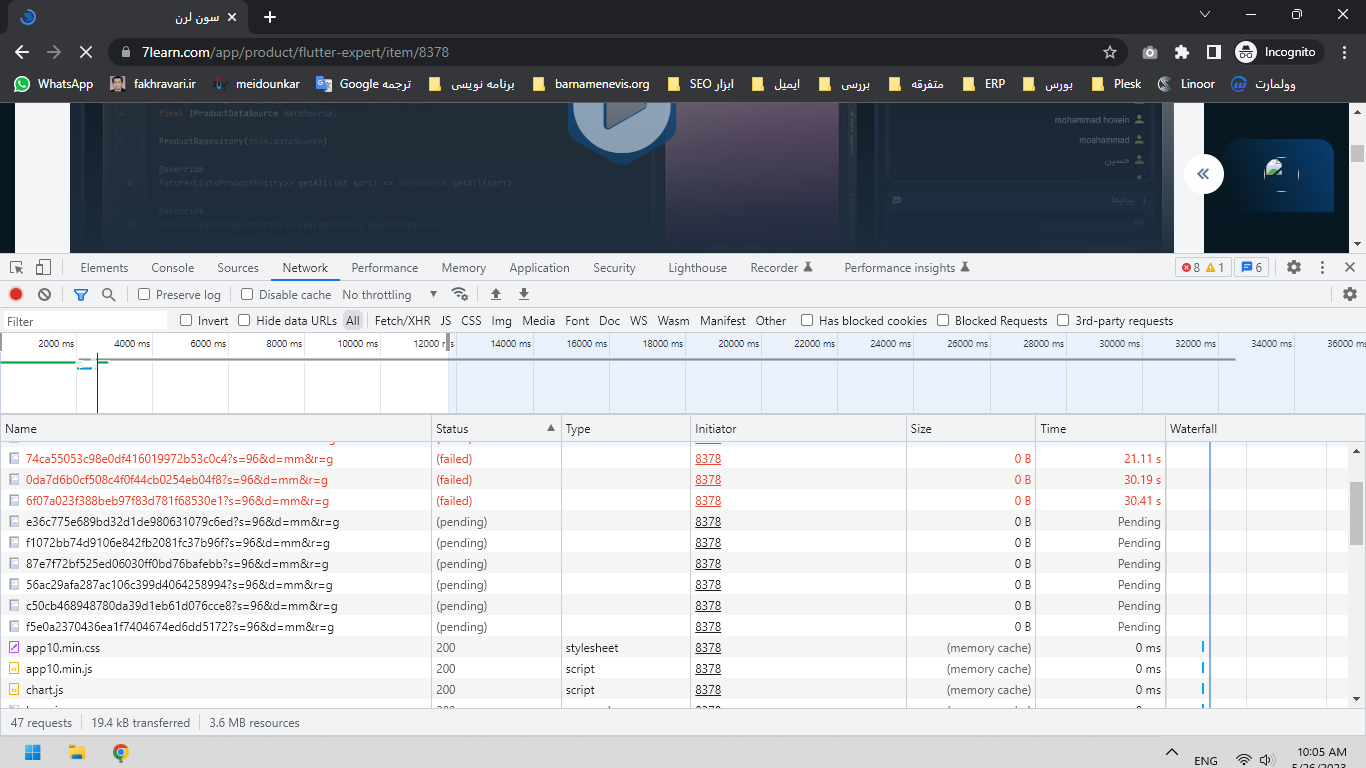Check Blocked Requests checkbox
The height and width of the screenshot is (768, 1366).
[x=943, y=320]
